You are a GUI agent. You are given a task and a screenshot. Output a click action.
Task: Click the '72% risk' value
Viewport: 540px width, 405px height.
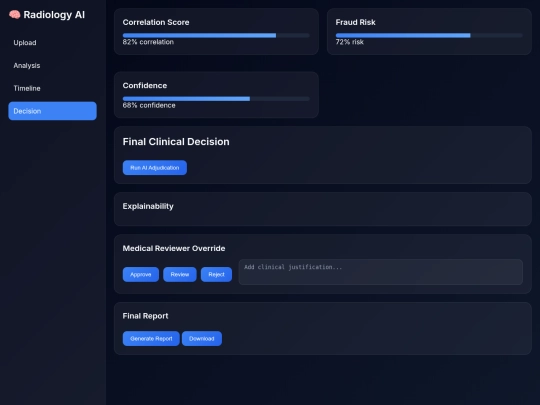coord(350,42)
